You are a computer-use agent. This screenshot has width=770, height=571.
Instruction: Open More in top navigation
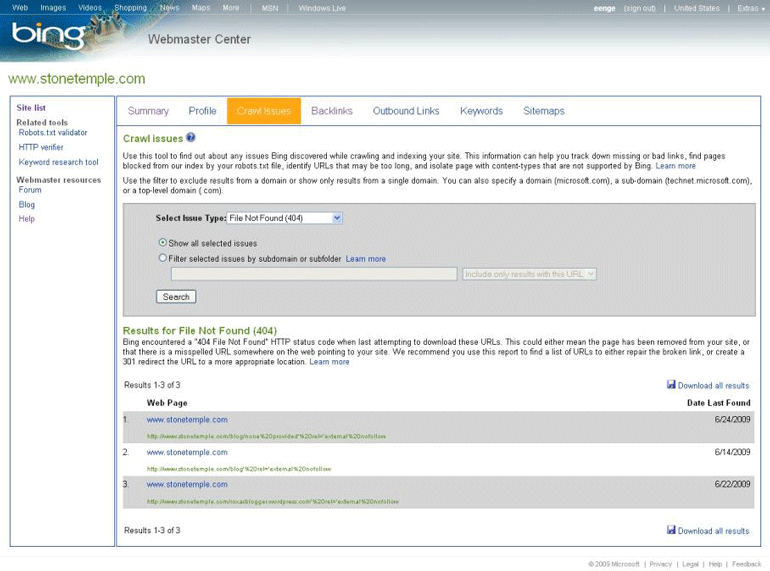pyautogui.click(x=231, y=8)
